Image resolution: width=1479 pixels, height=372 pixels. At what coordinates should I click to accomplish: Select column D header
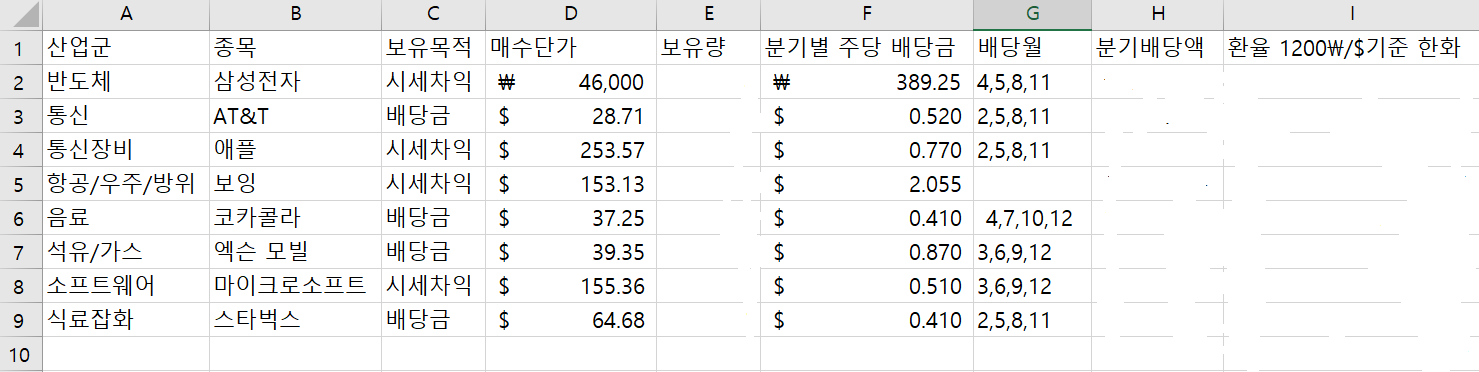571,14
